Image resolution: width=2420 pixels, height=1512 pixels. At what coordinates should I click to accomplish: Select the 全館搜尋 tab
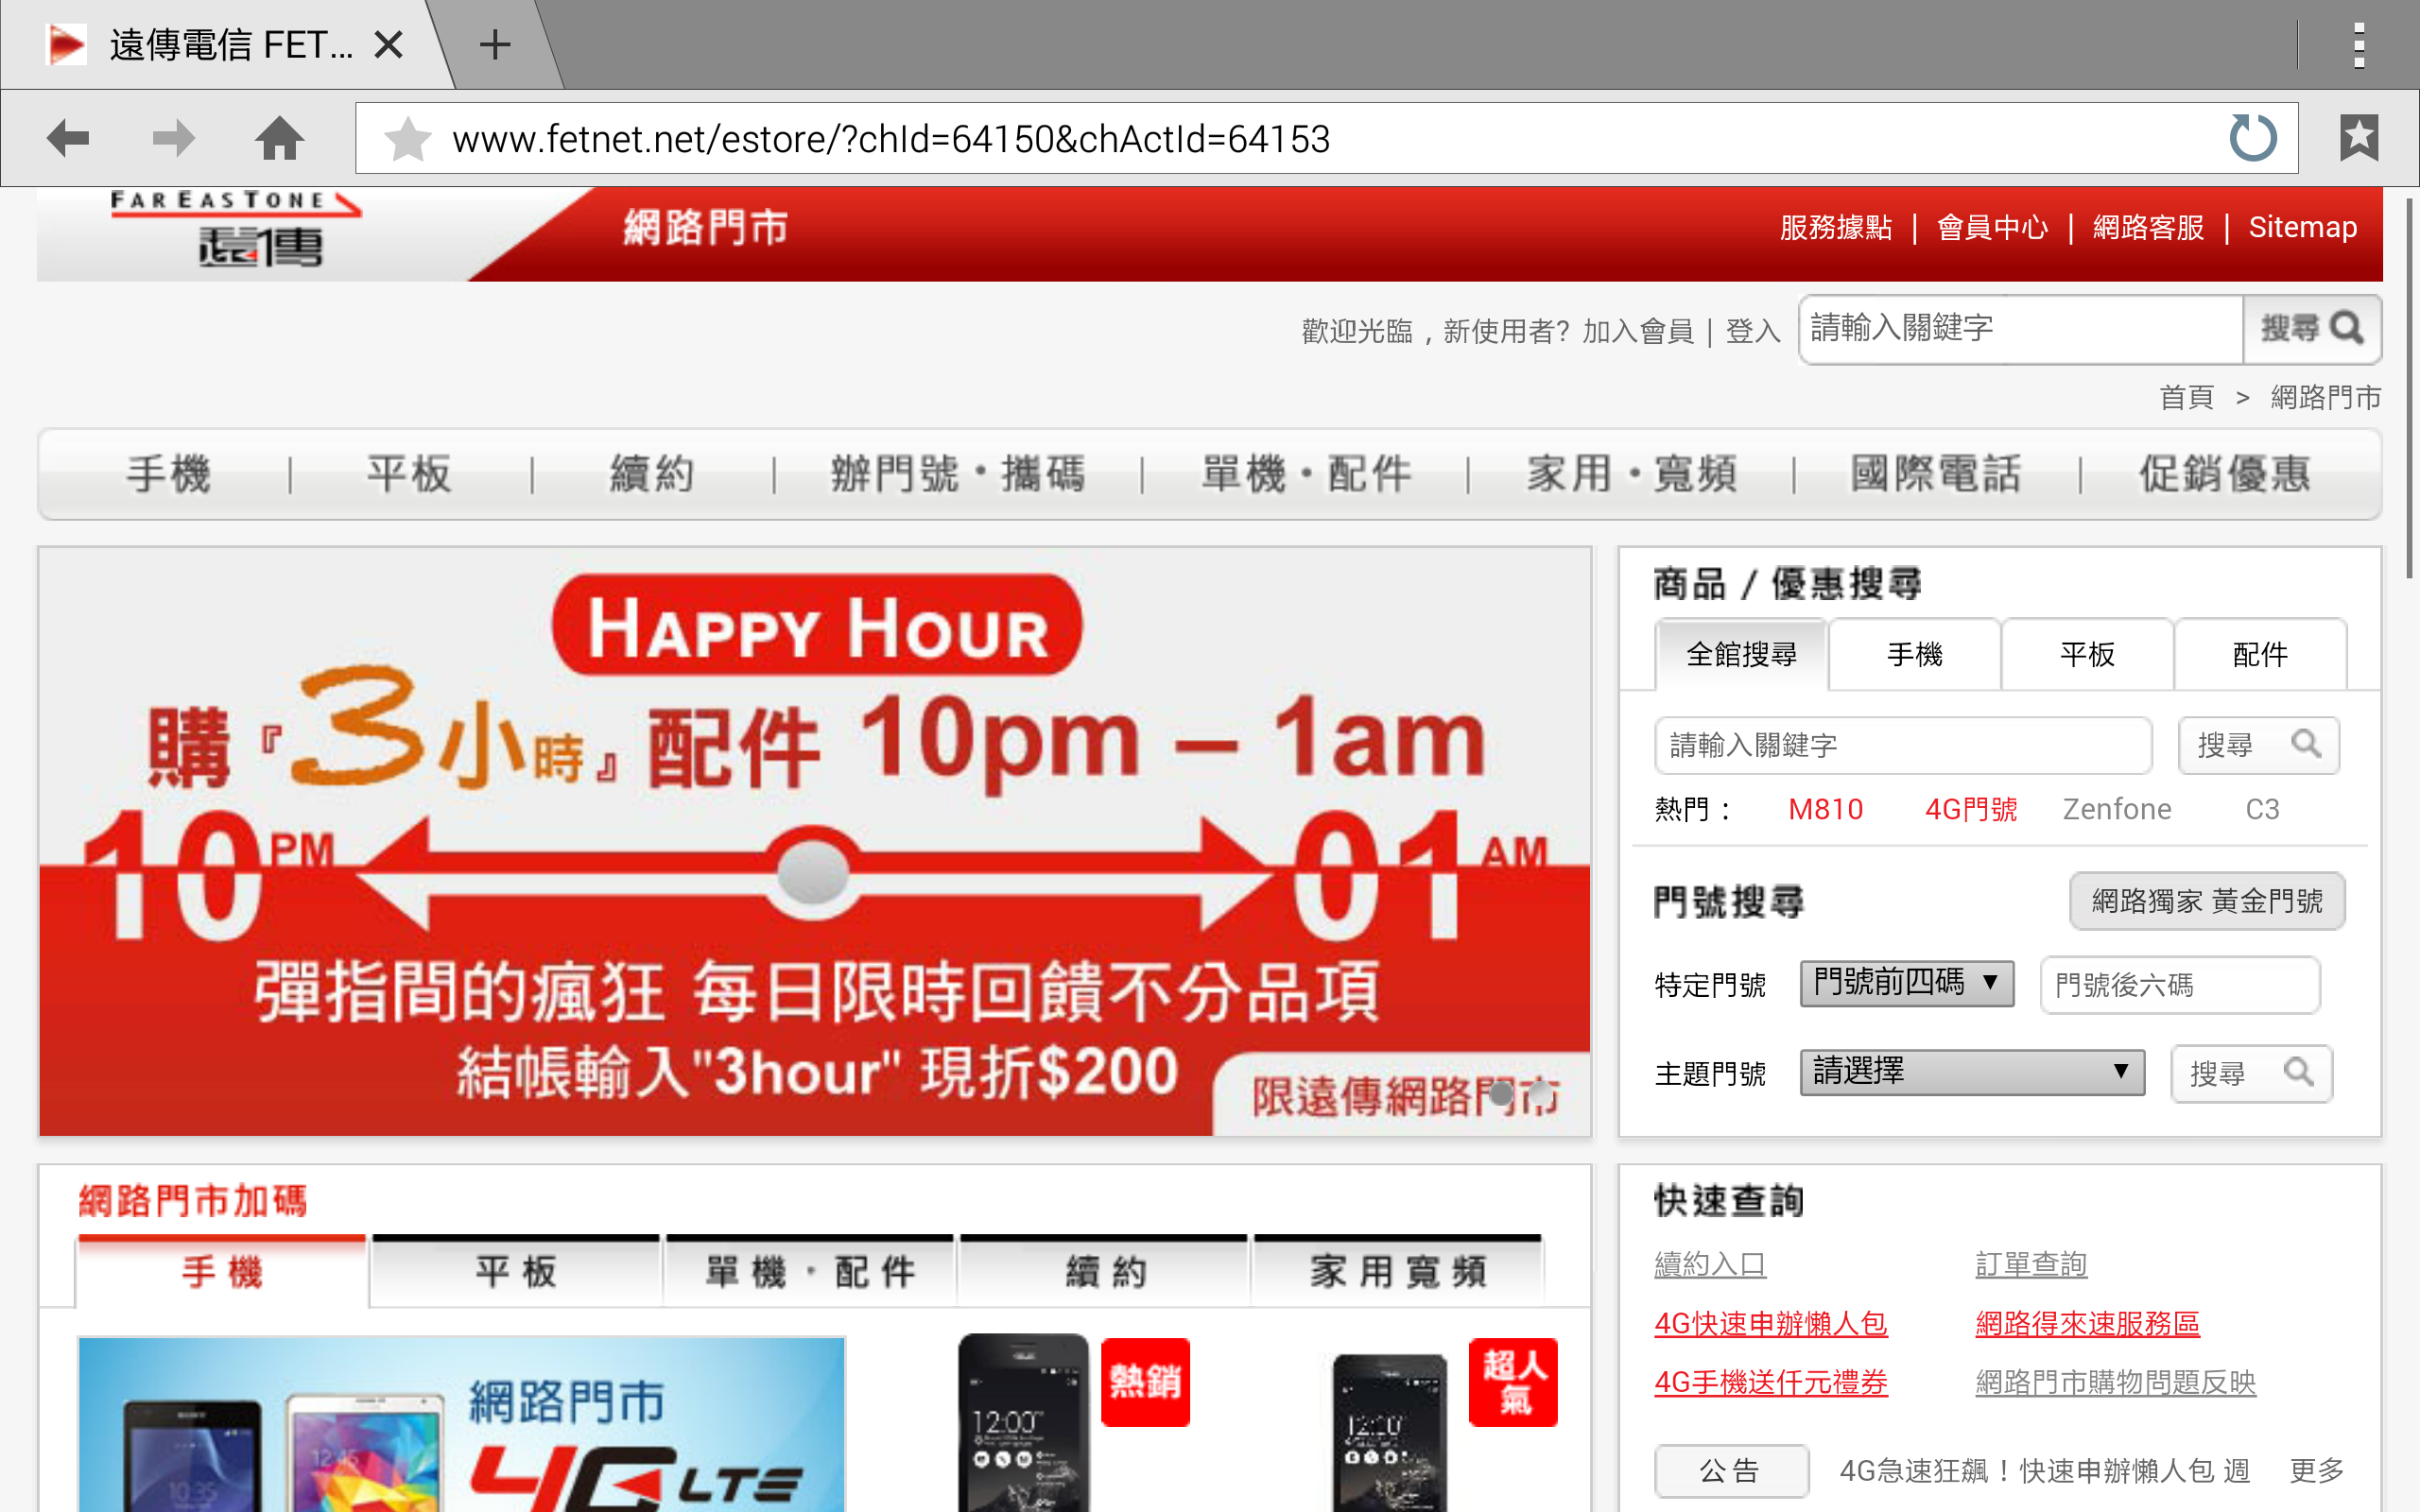click(1741, 654)
